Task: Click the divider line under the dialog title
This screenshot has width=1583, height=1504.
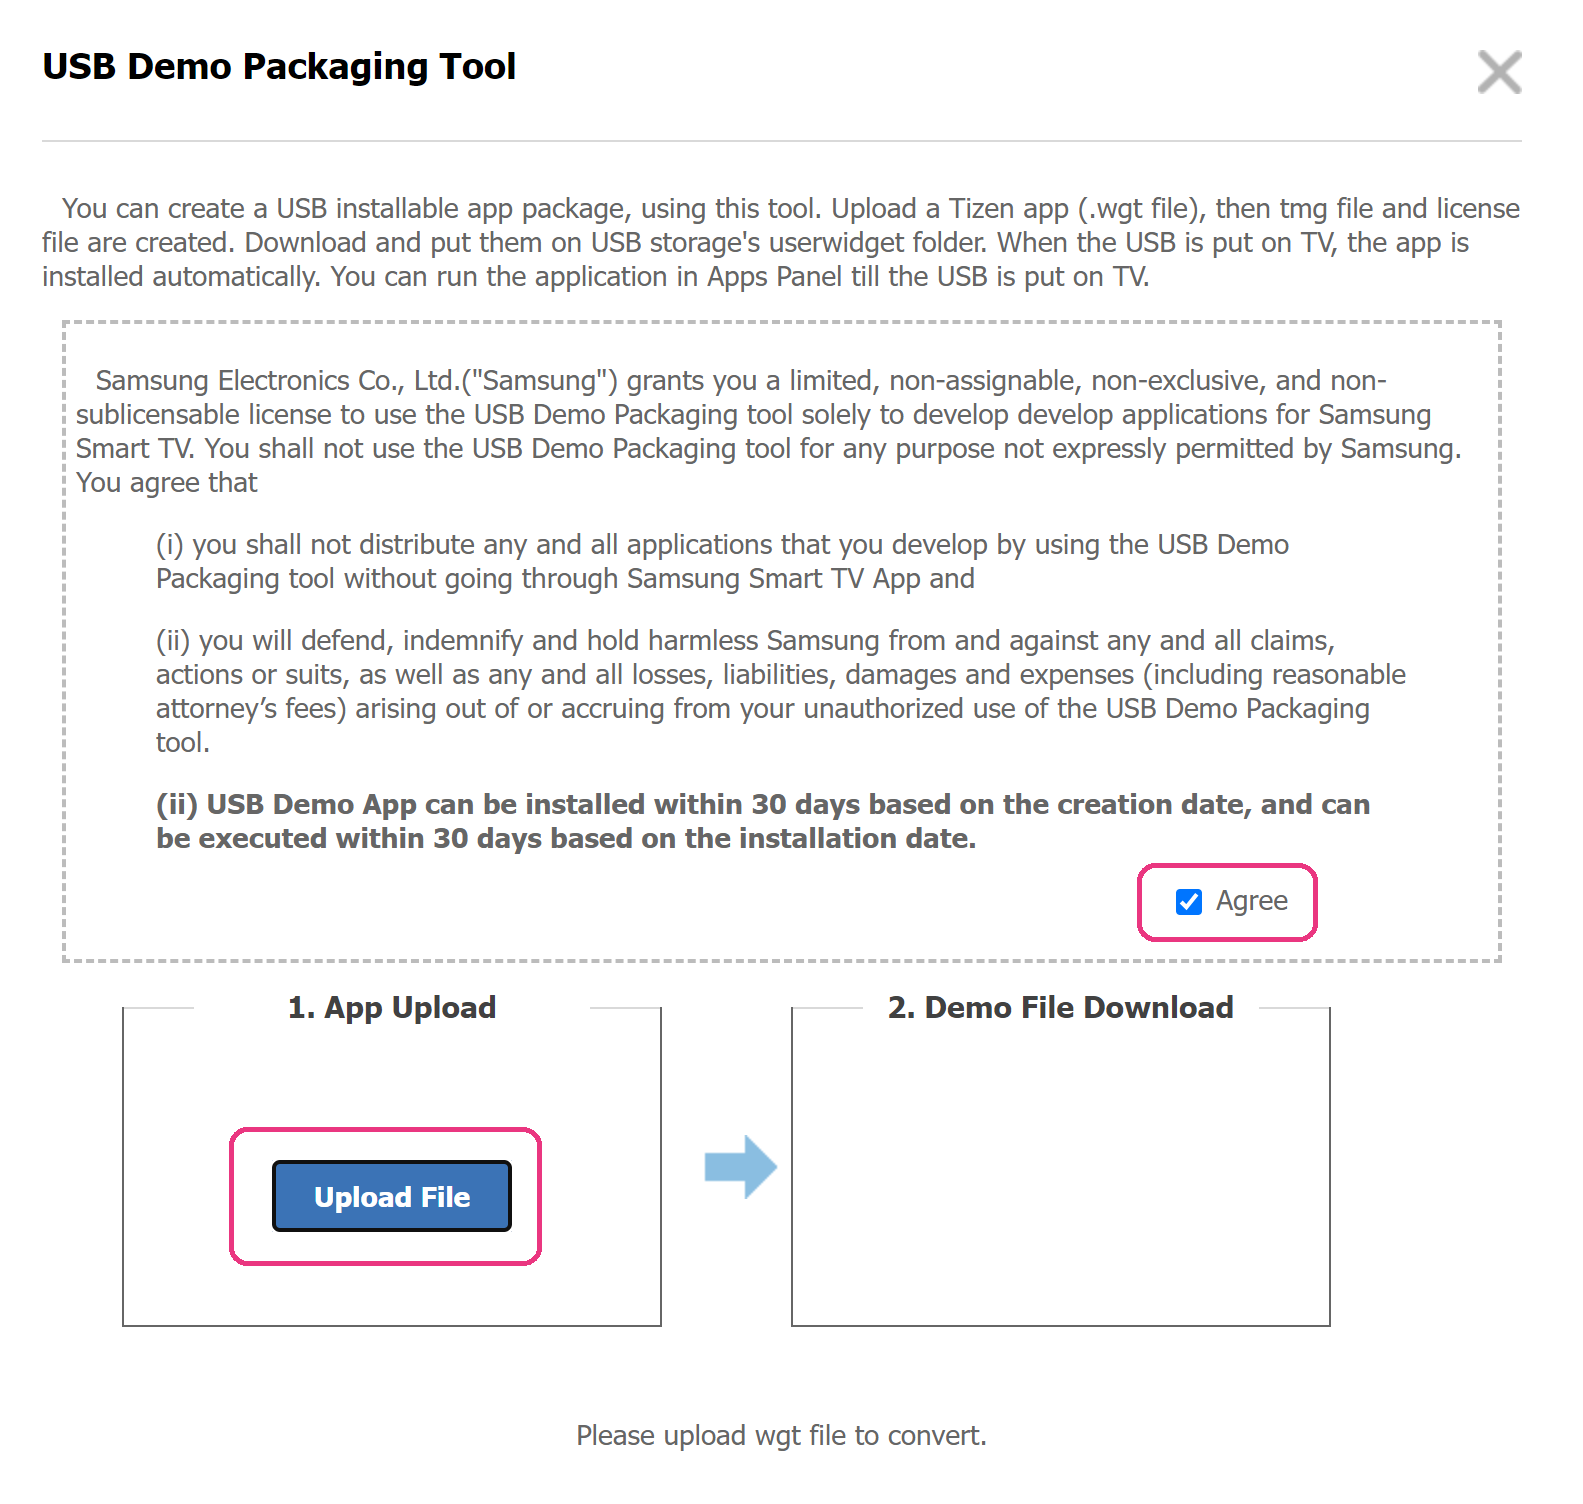Action: pos(781,141)
